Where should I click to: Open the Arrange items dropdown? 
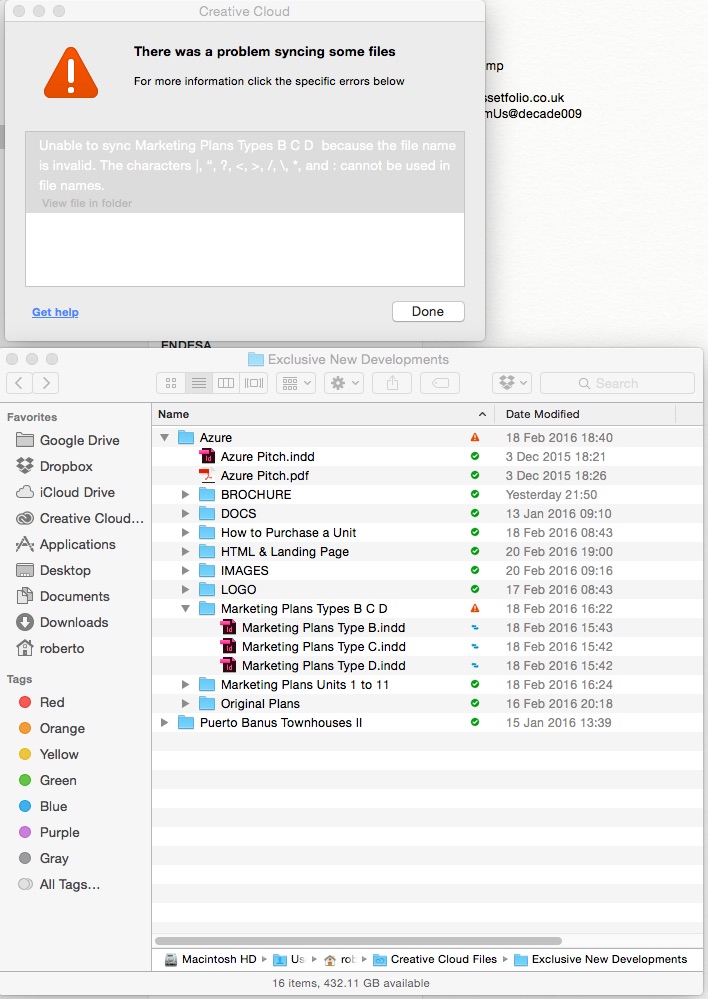click(296, 383)
